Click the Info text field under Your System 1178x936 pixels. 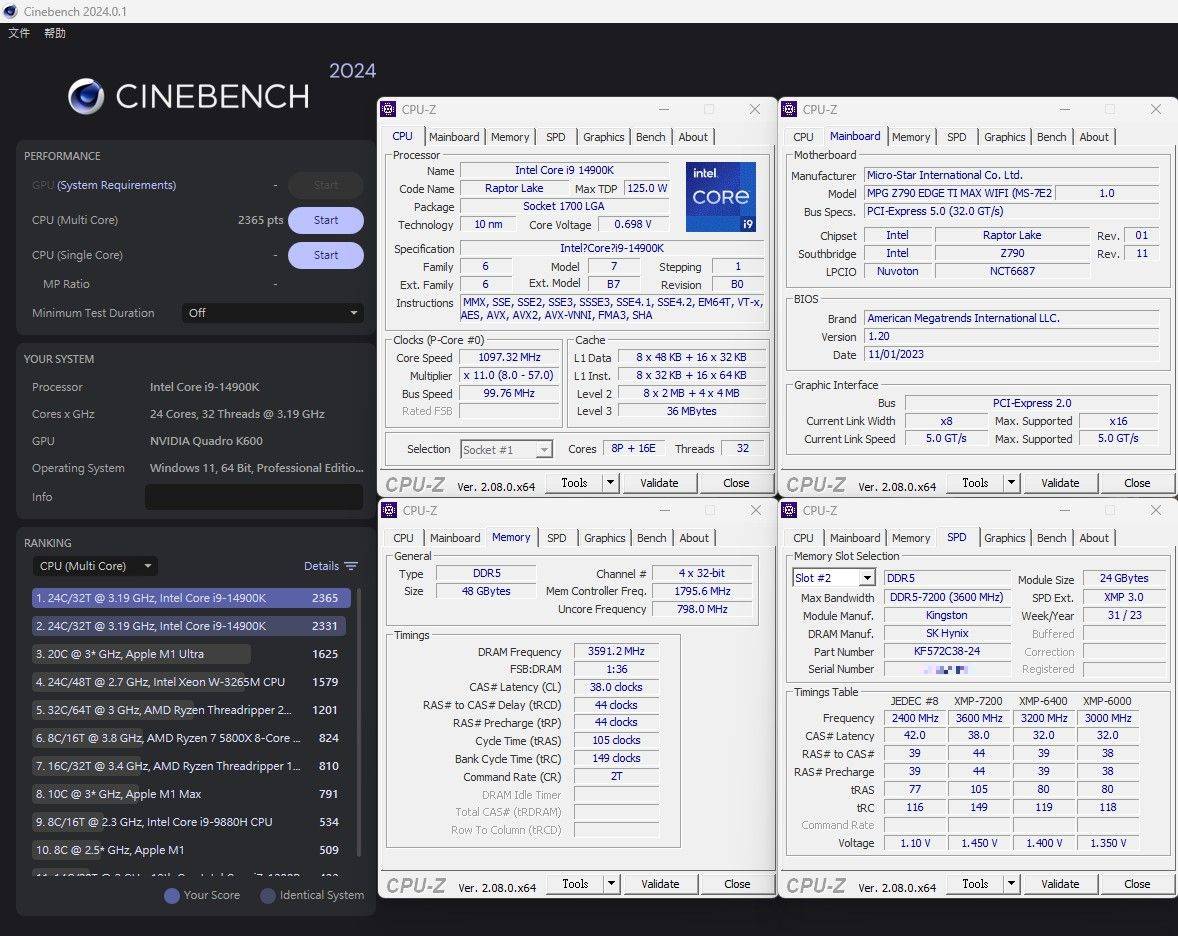click(254, 497)
